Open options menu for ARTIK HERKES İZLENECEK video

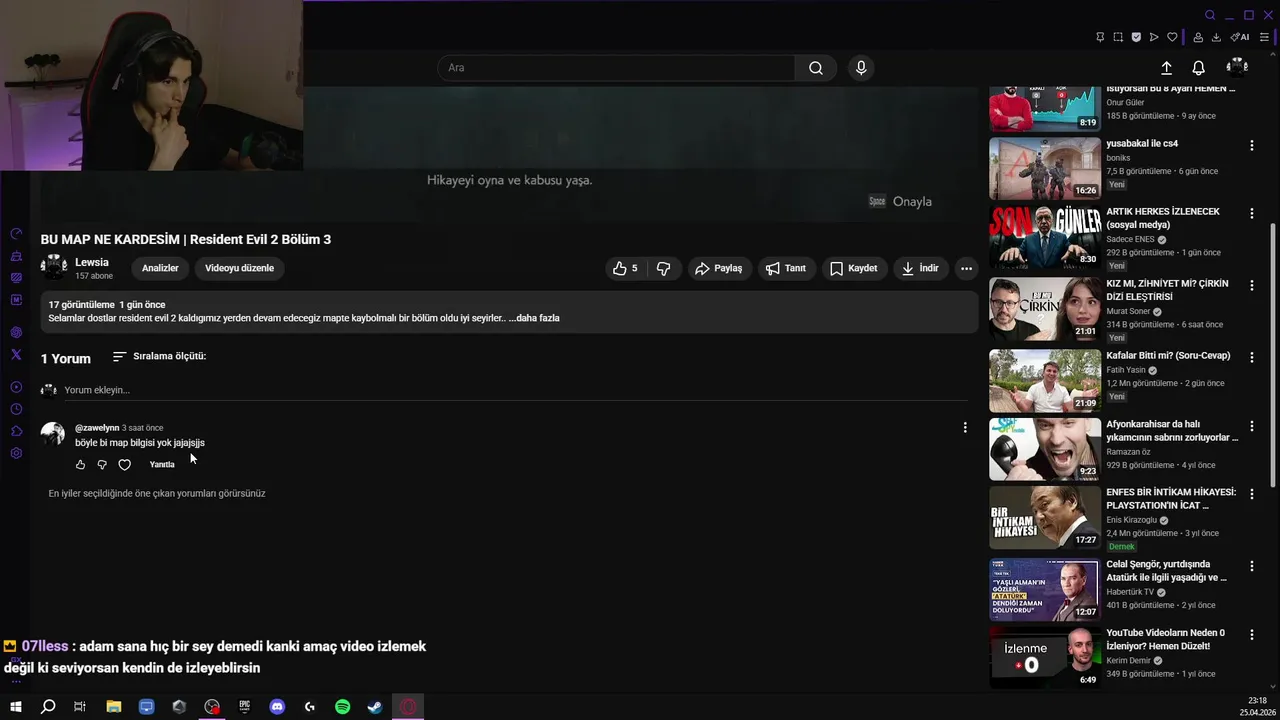(1251, 213)
